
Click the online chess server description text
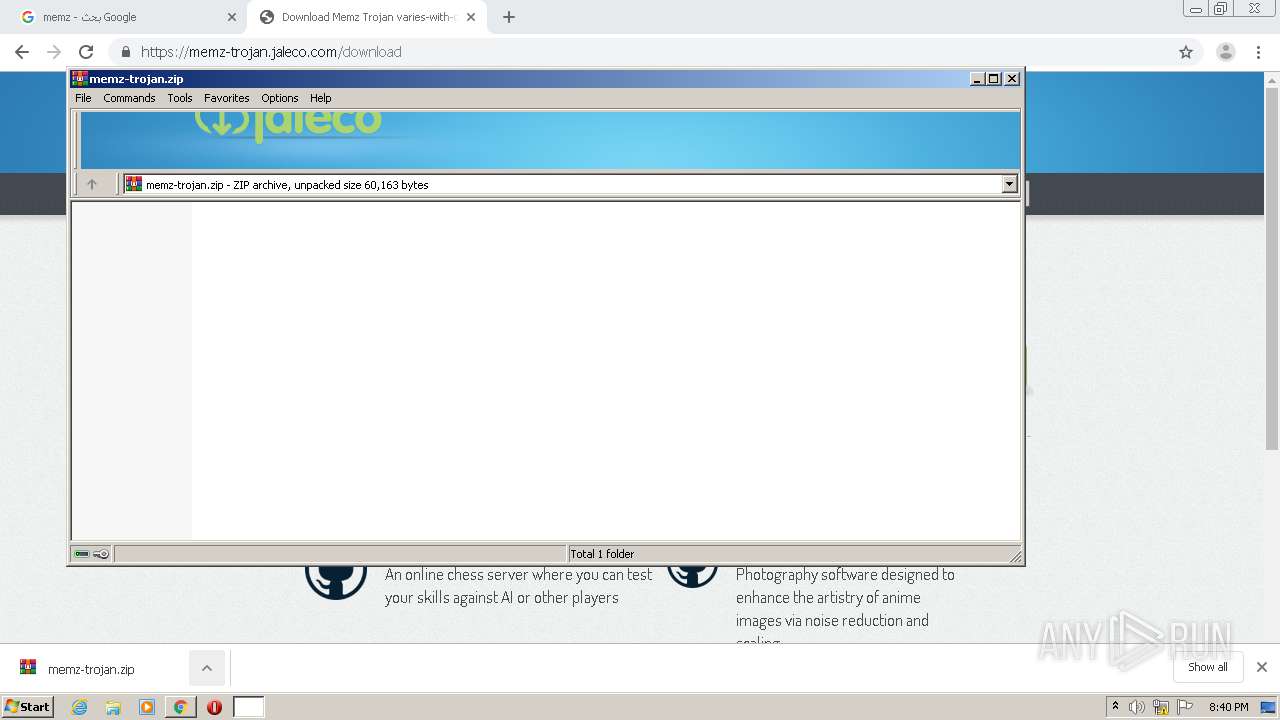518,586
